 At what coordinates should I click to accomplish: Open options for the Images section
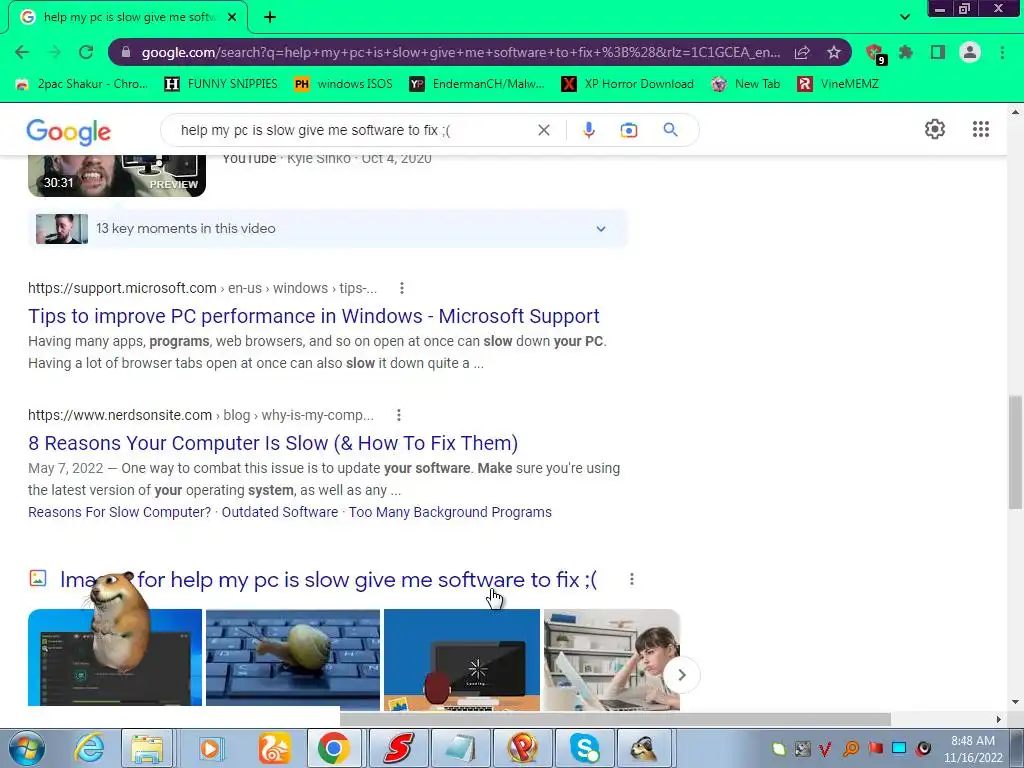pos(632,579)
